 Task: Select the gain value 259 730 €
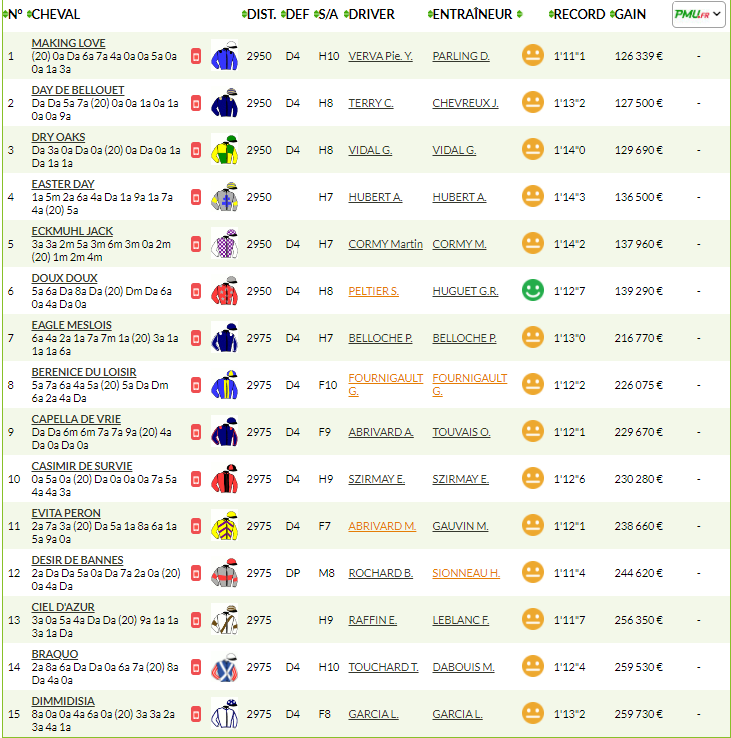click(638, 714)
